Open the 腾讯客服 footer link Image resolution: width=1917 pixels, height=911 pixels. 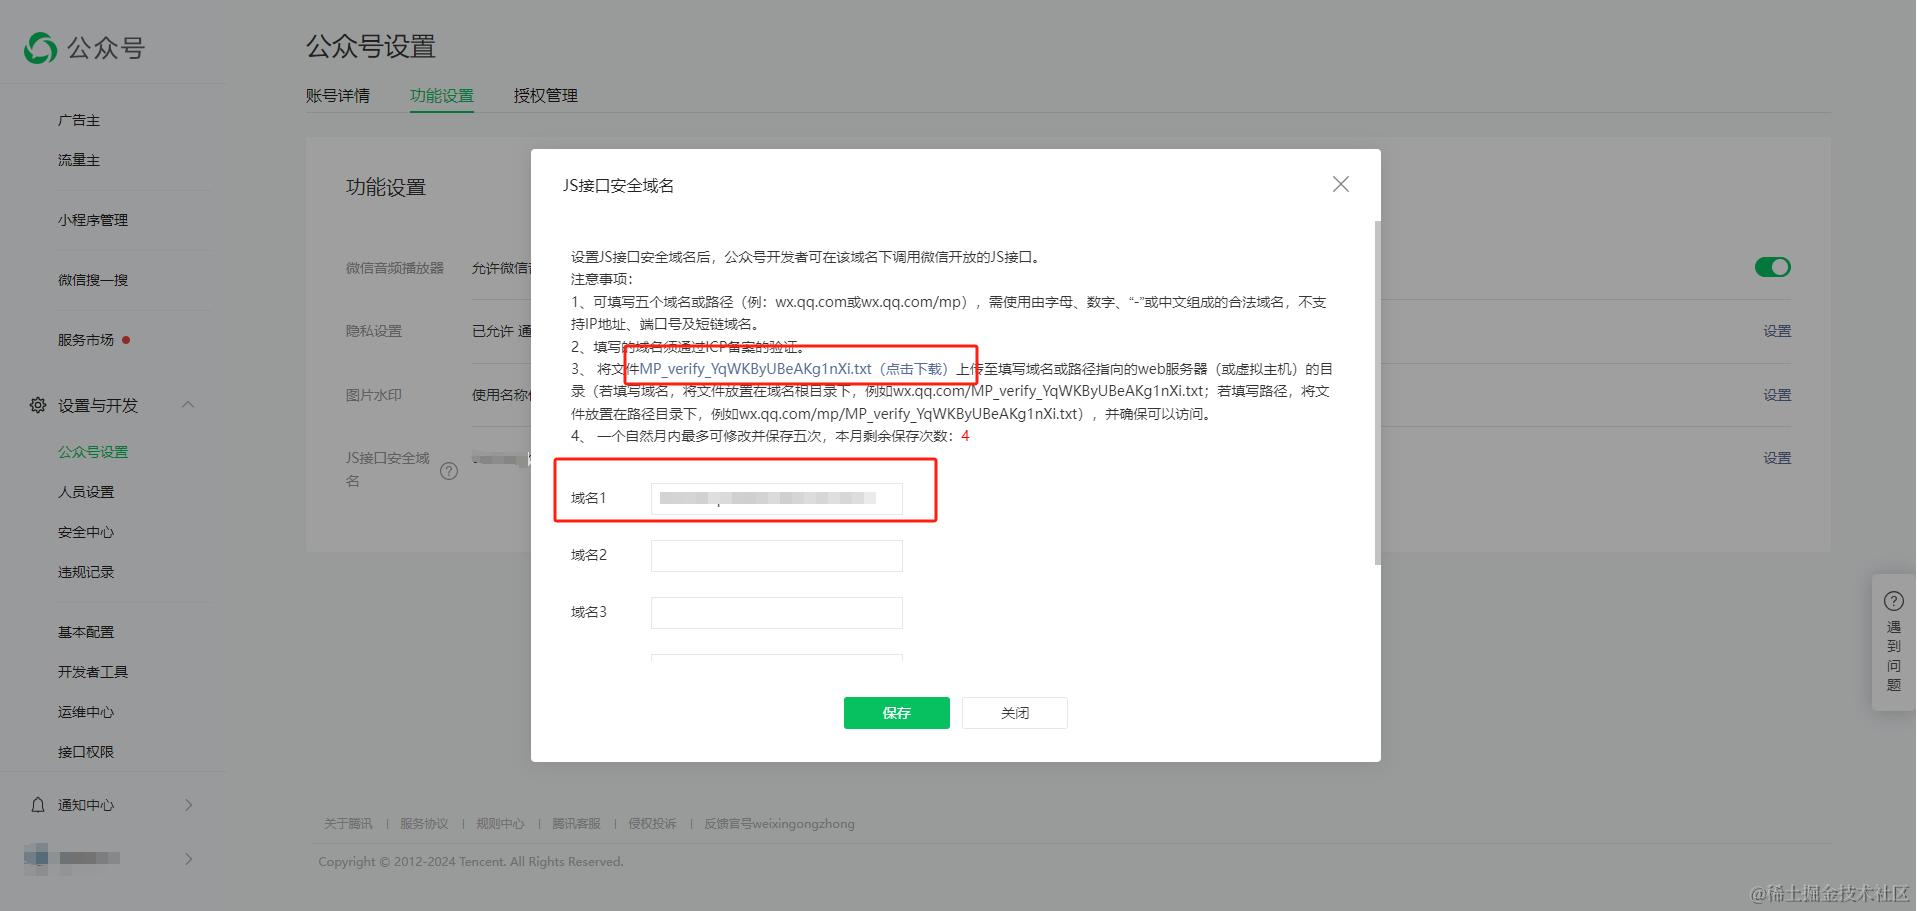coord(576,824)
